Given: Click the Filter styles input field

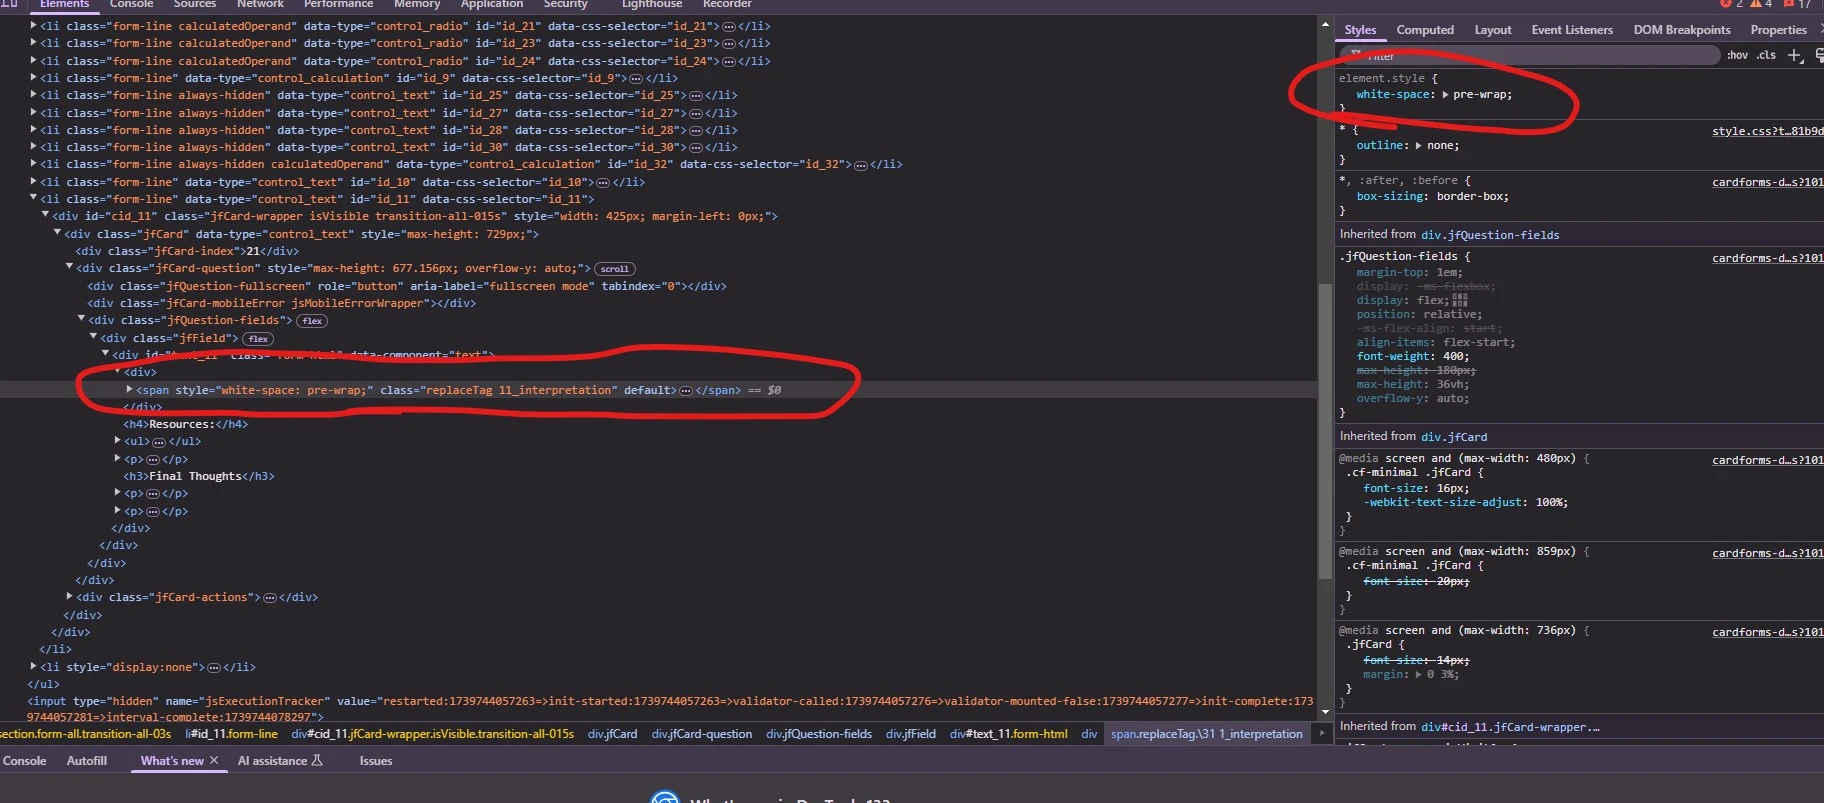Looking at the screenshot, I should tap(1530, 56).
